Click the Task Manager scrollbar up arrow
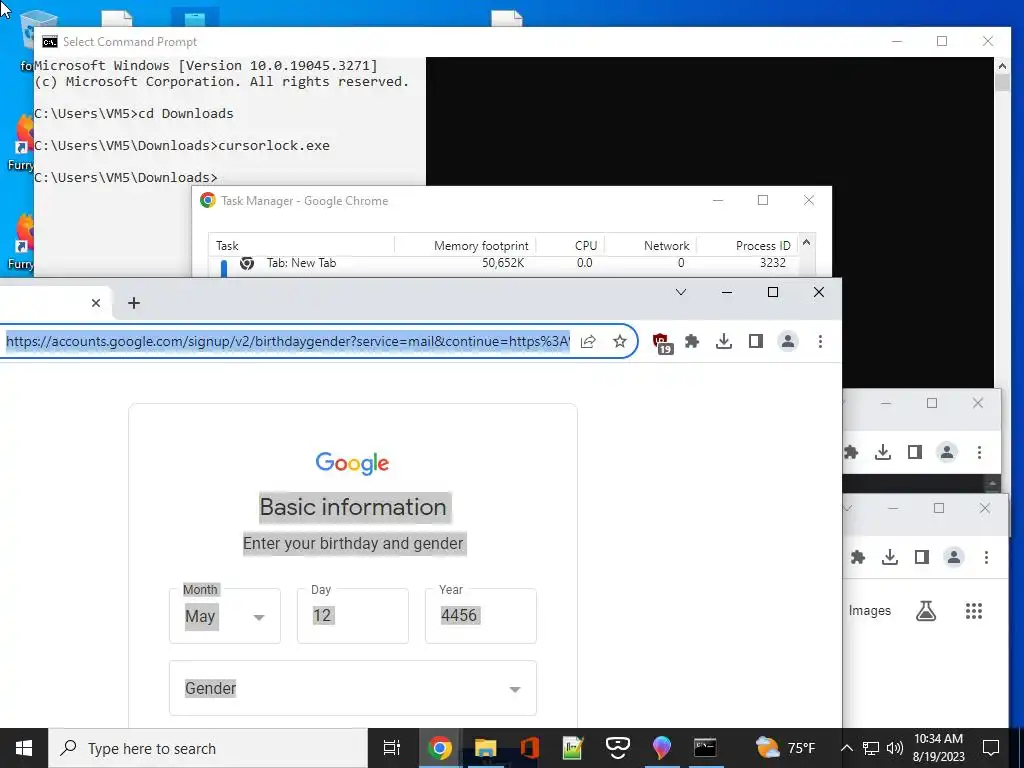1024x768 pixels. [807, 243]
